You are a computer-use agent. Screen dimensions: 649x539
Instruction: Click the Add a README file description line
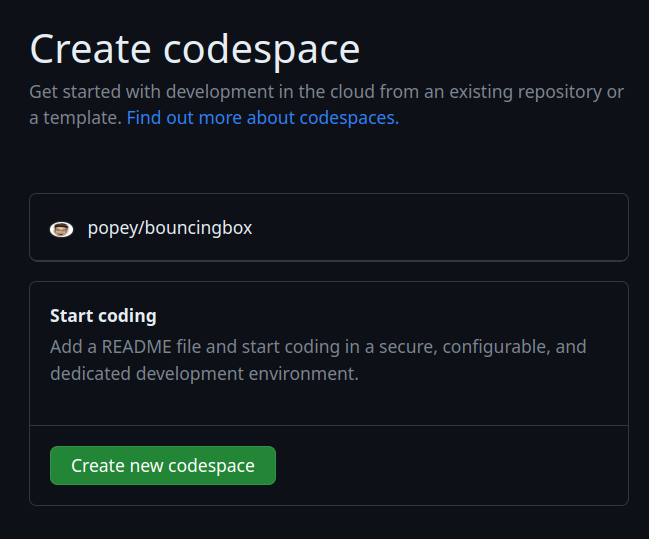tap(318, 346)
